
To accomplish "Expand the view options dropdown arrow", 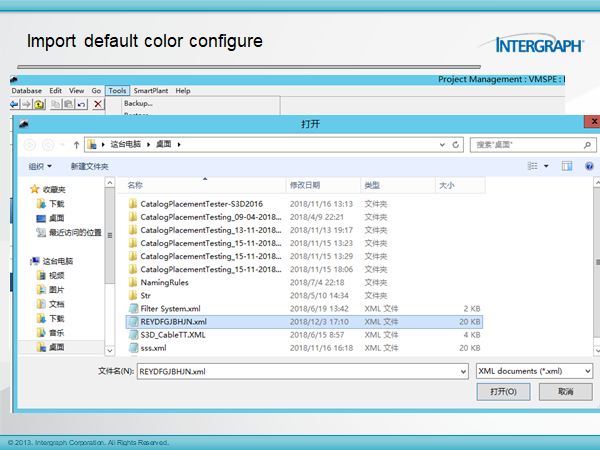I will pos(546,166).
